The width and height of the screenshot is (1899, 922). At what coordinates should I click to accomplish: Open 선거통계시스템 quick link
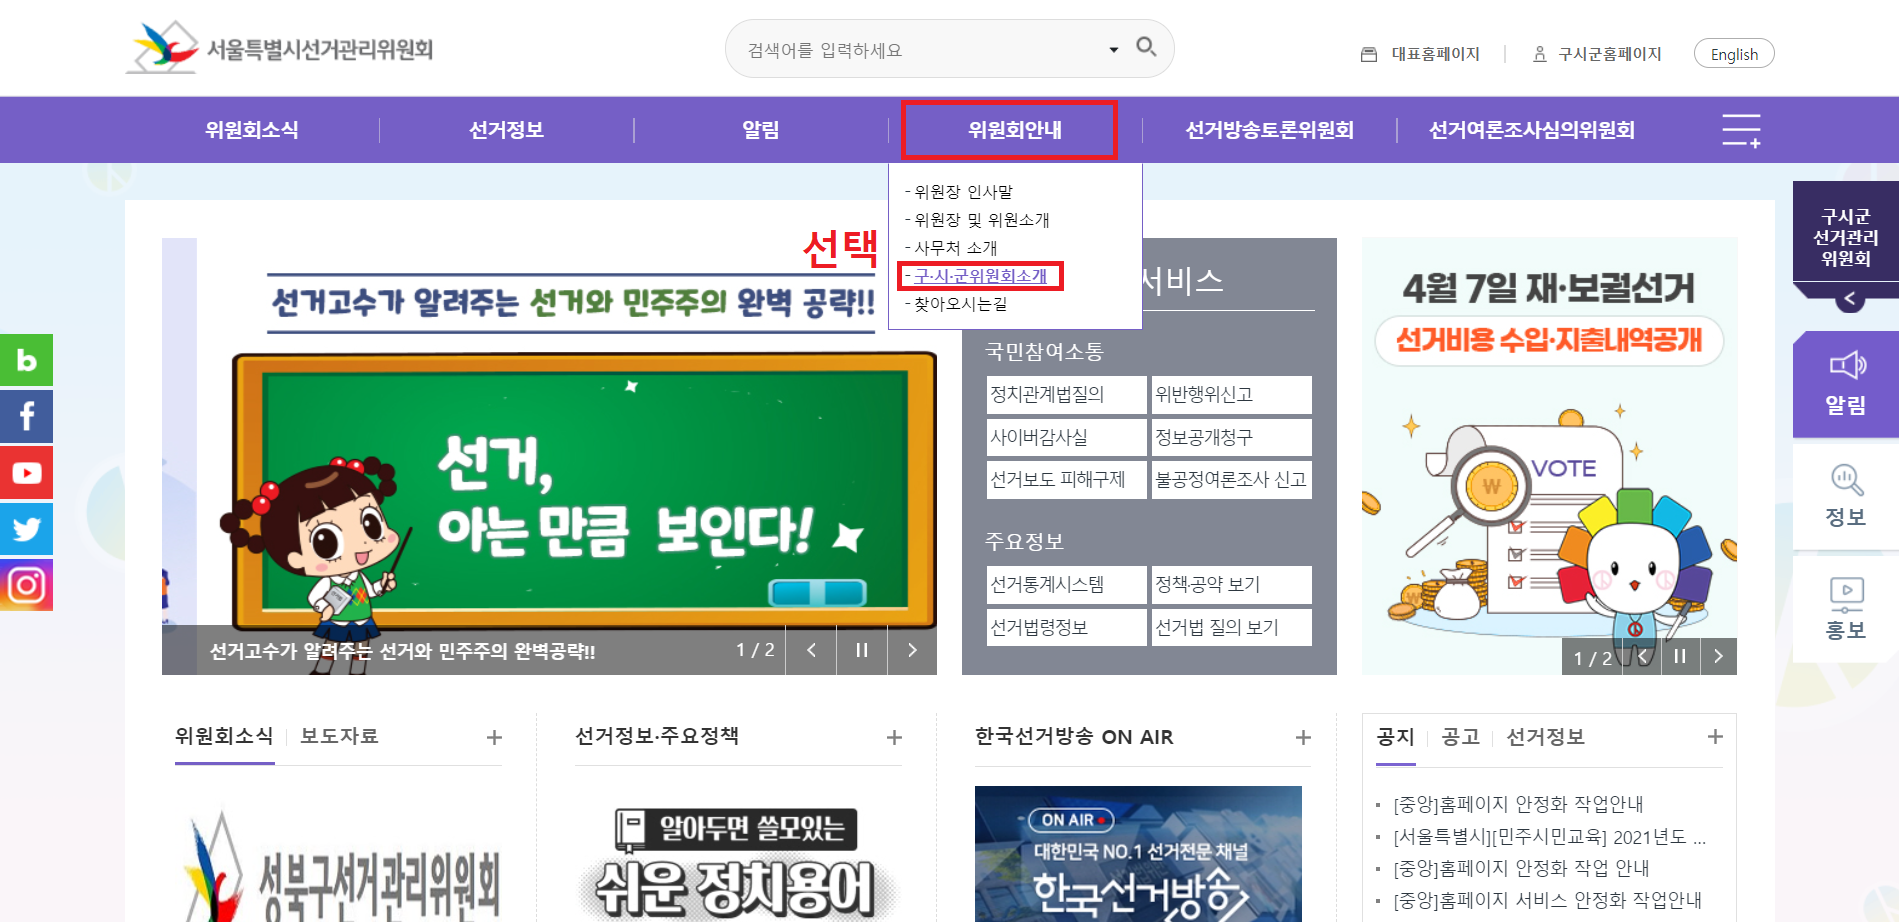click(1066, 585)
